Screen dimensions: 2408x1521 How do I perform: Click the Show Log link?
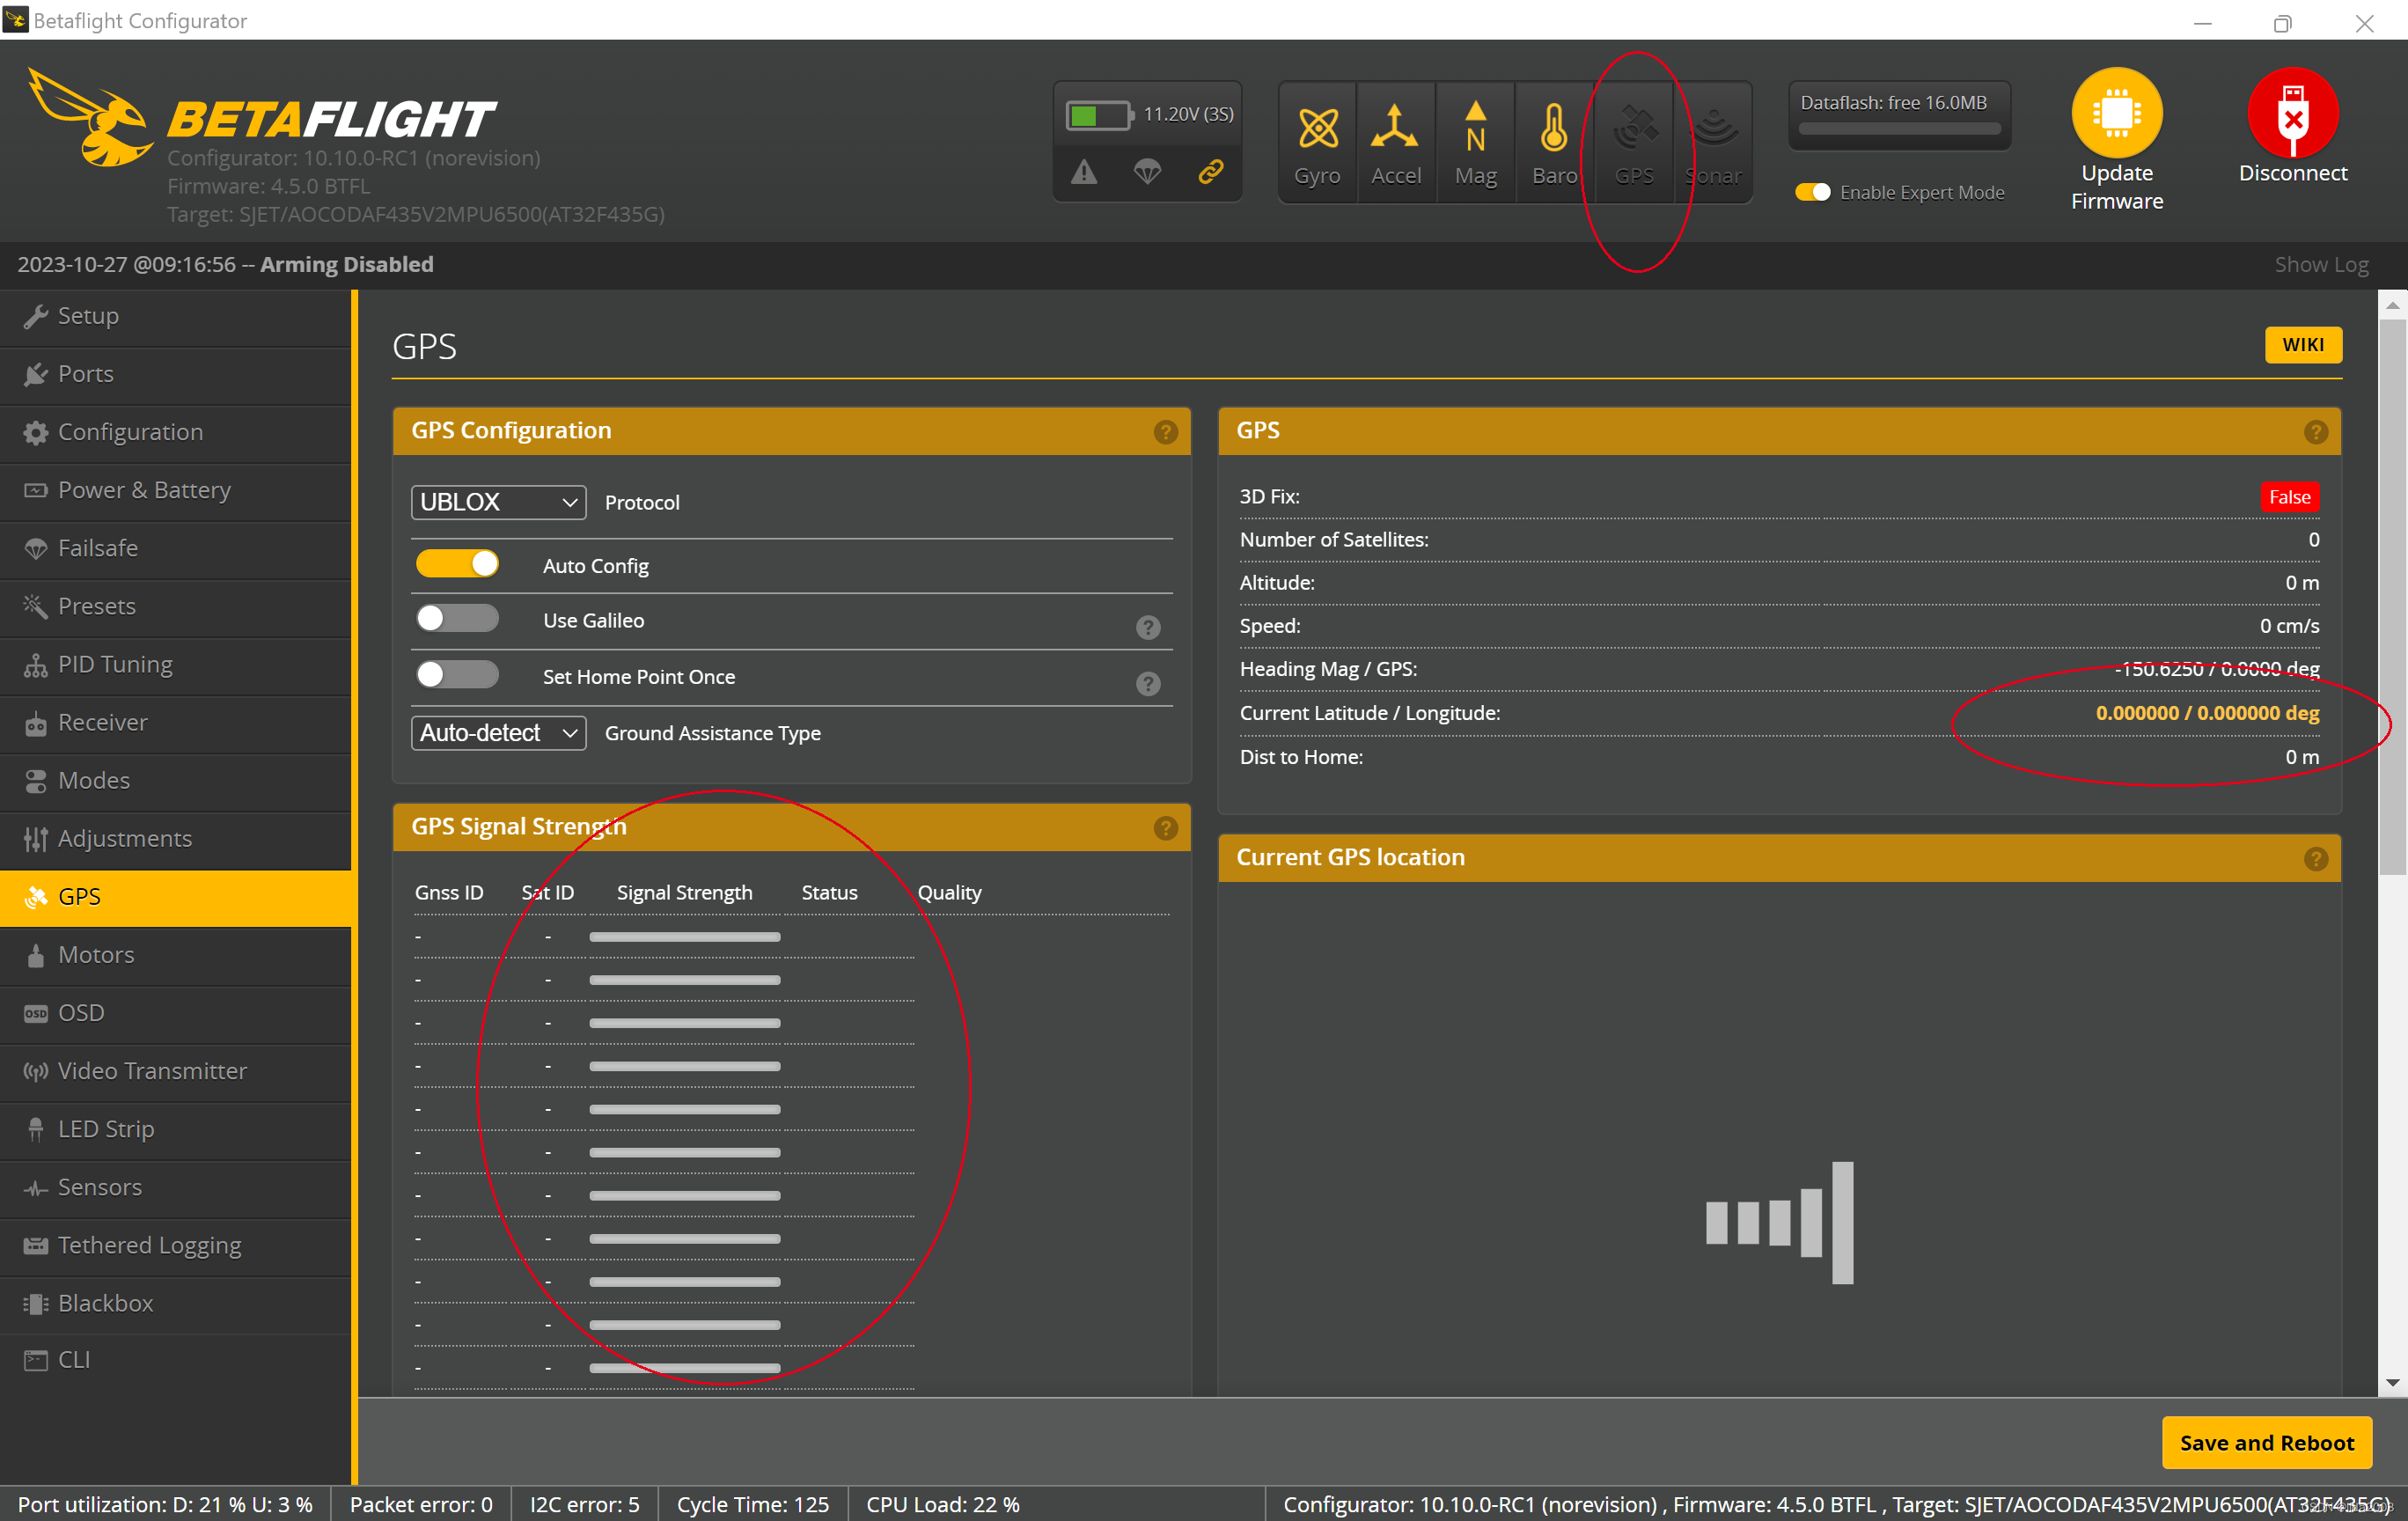[2320, 265]
